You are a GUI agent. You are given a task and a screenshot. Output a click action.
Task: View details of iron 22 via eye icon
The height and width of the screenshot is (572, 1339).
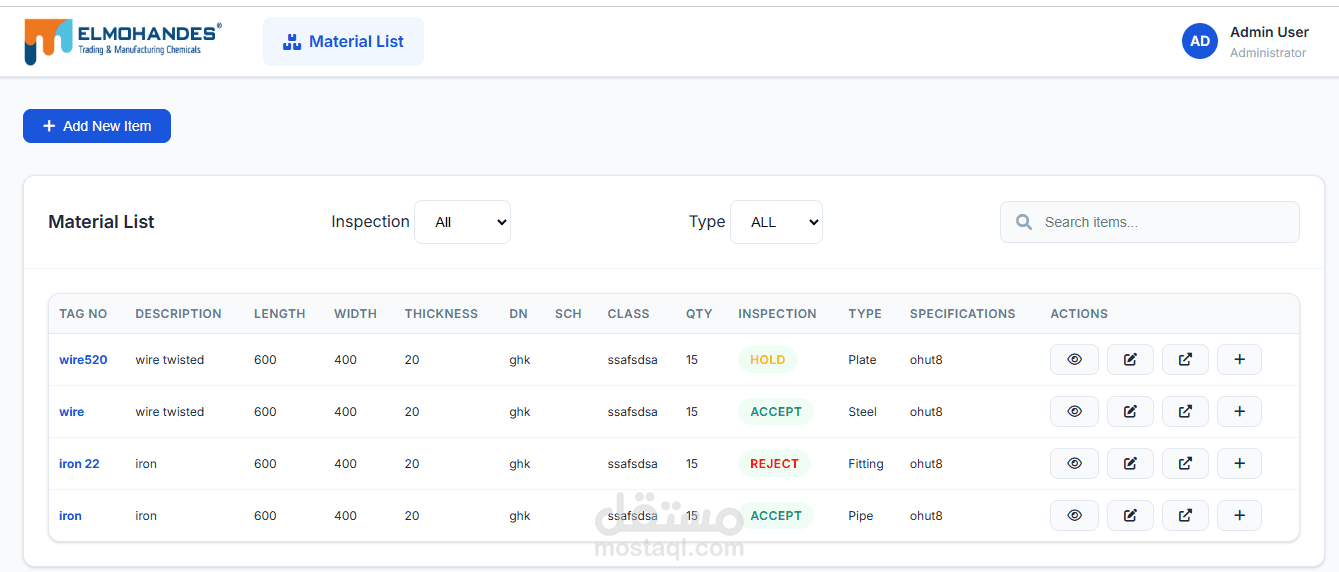pos(1074,463)
